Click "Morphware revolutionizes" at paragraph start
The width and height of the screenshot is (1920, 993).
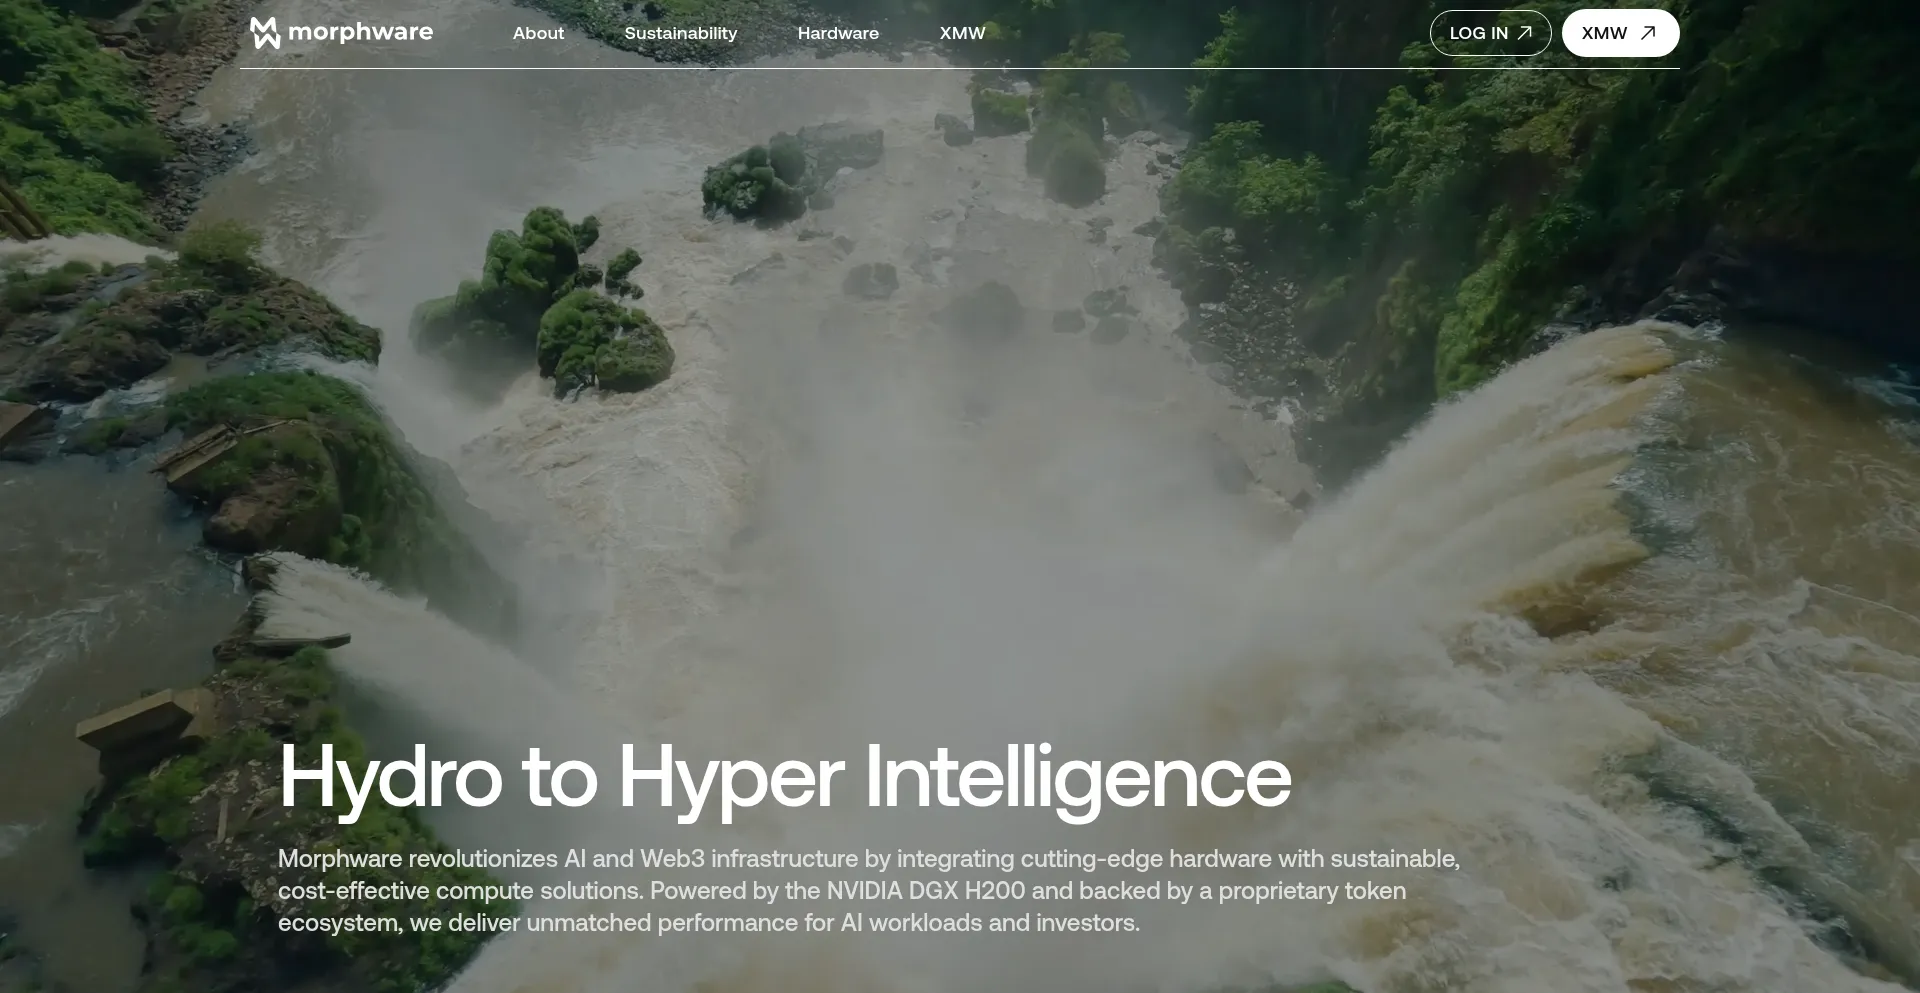click(417, 859)
